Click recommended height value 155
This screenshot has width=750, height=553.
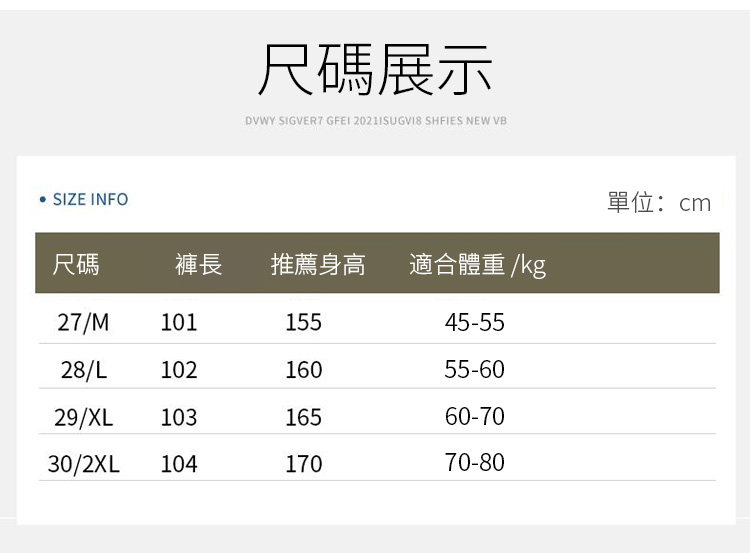[303, 323]
